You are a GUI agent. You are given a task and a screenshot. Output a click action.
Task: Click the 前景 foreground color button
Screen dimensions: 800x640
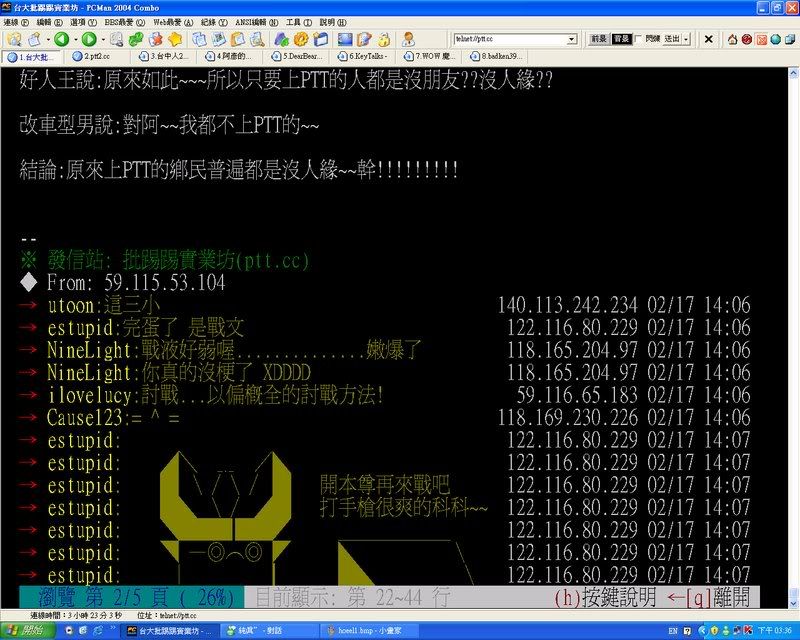coord(598,39)
